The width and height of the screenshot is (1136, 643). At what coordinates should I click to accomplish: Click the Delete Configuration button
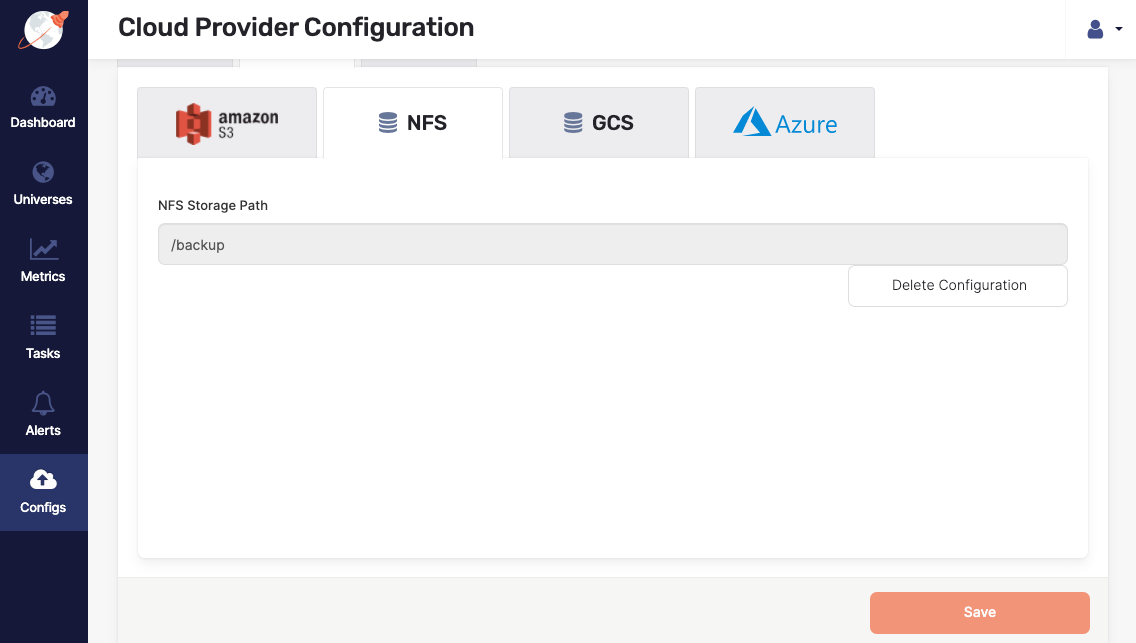click(x=957, y=285)
